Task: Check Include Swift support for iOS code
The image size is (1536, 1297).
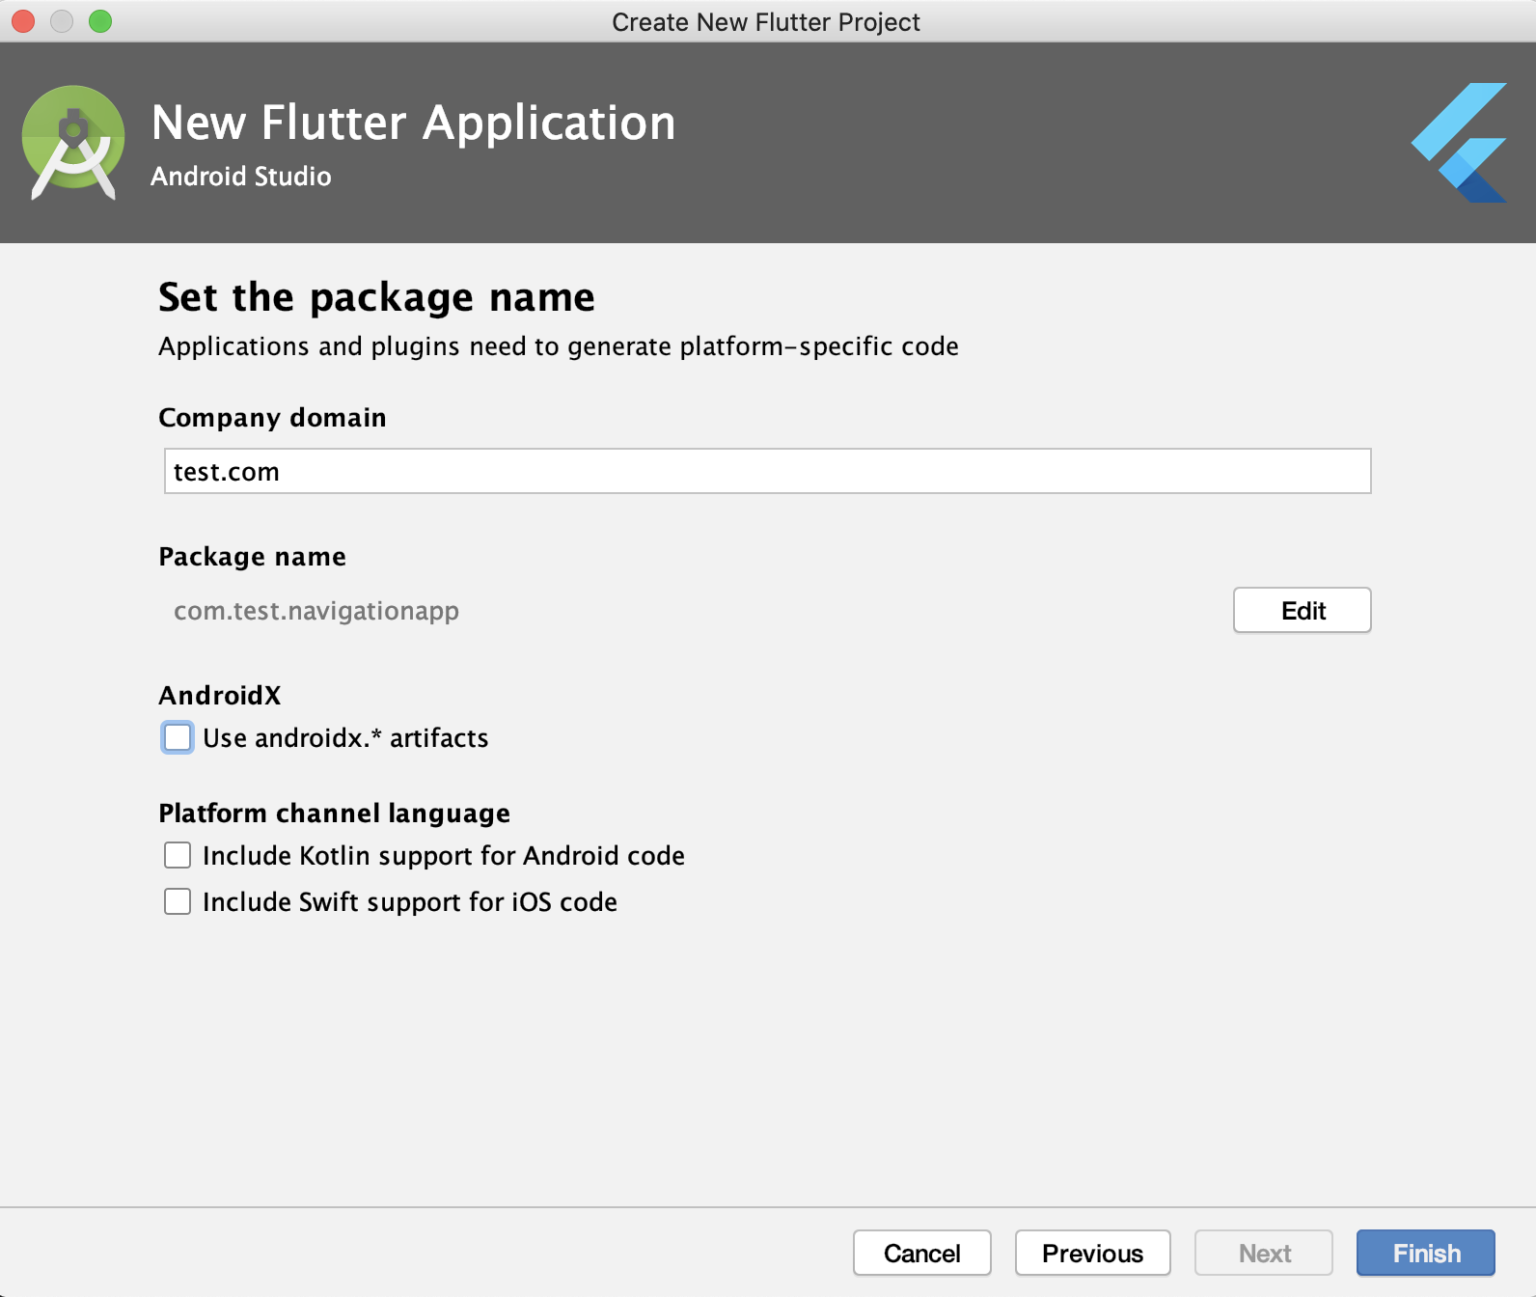Action: pos(177,902)
